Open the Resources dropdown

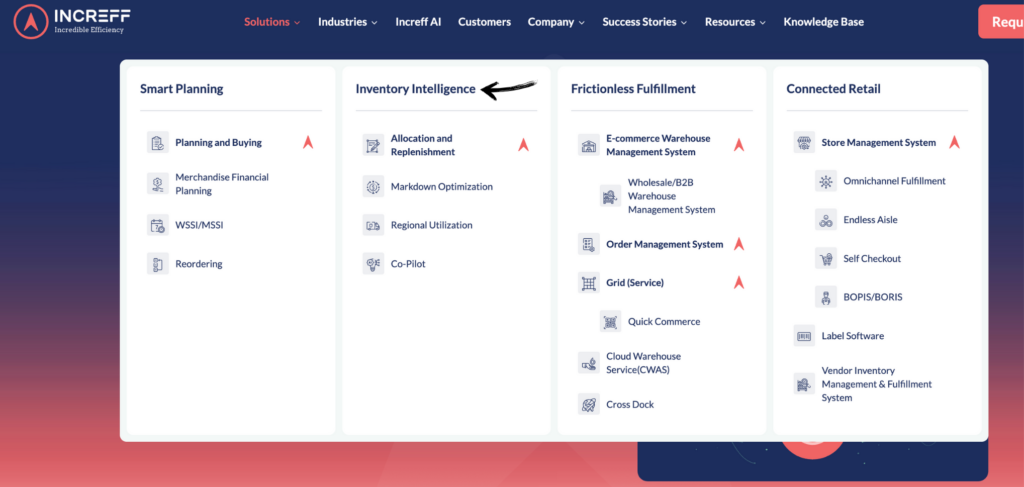click(x=734, y=22)
